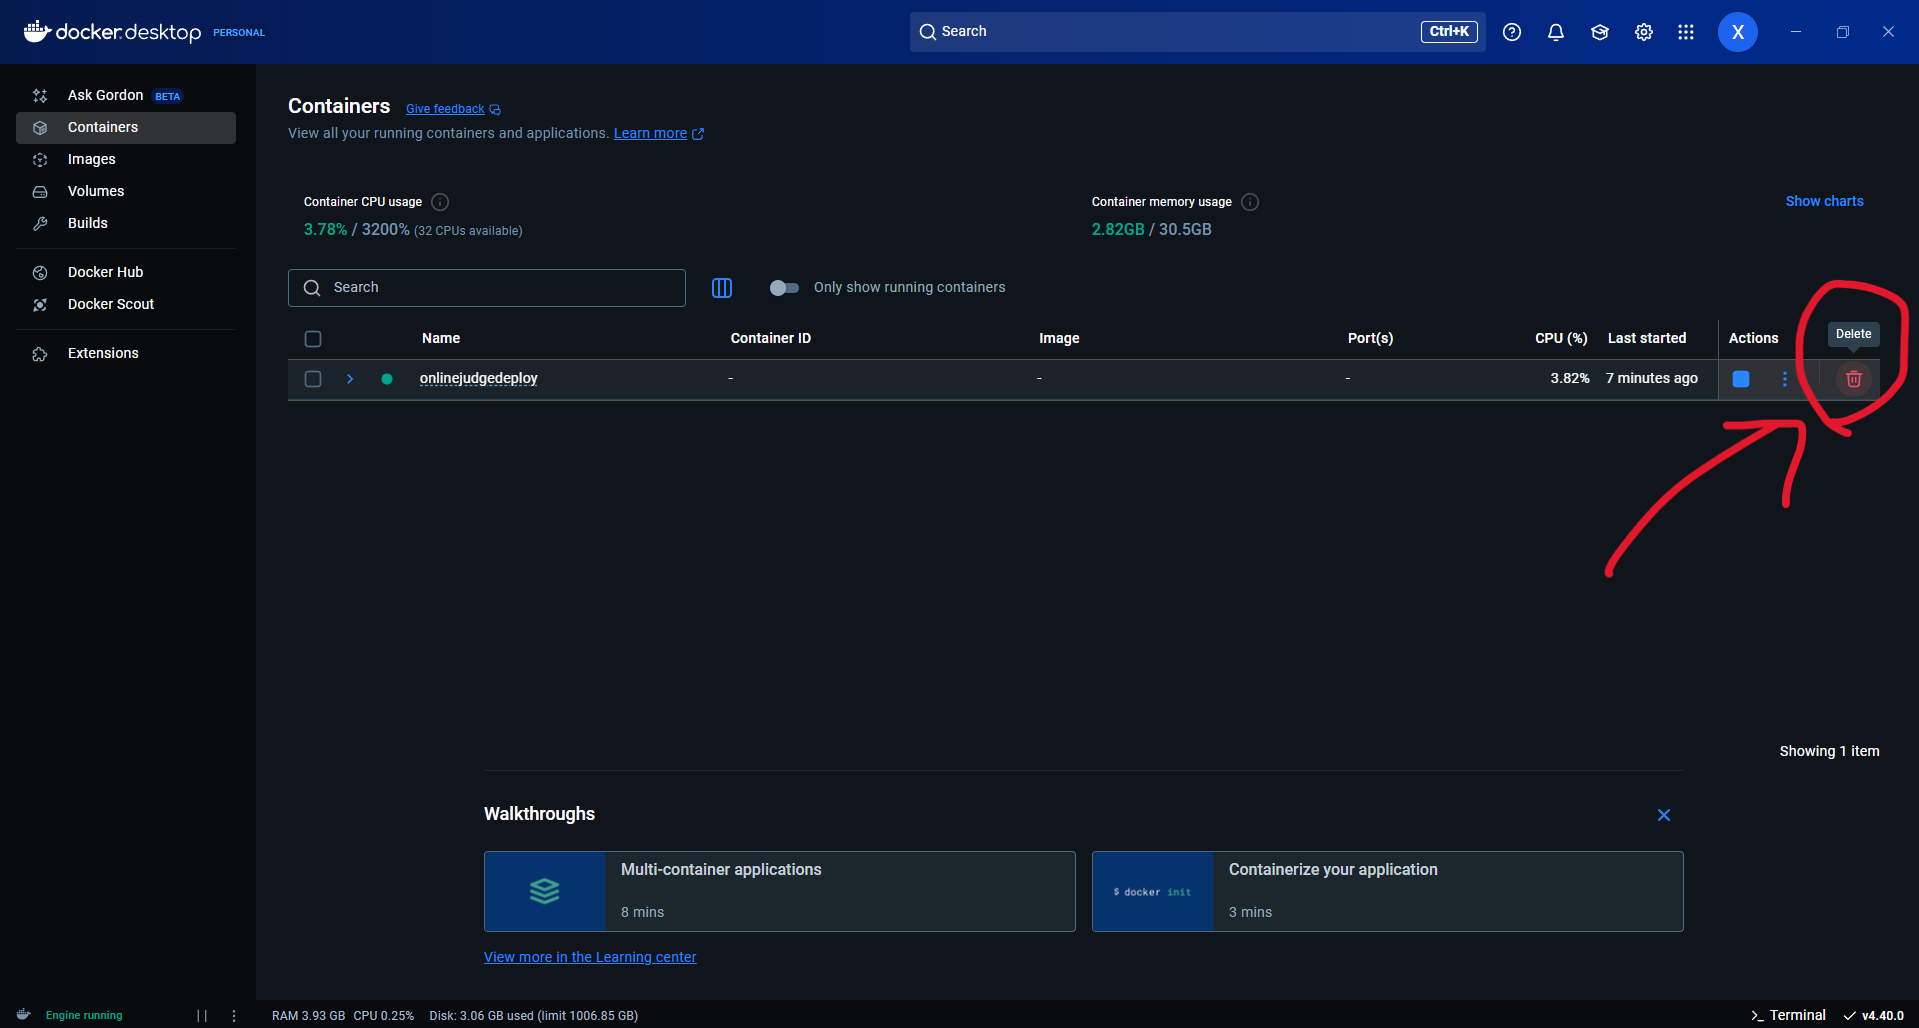Click the RAM 3.93 GB status entry
Screen dimensions: 1919x1028
(308, 1015)
